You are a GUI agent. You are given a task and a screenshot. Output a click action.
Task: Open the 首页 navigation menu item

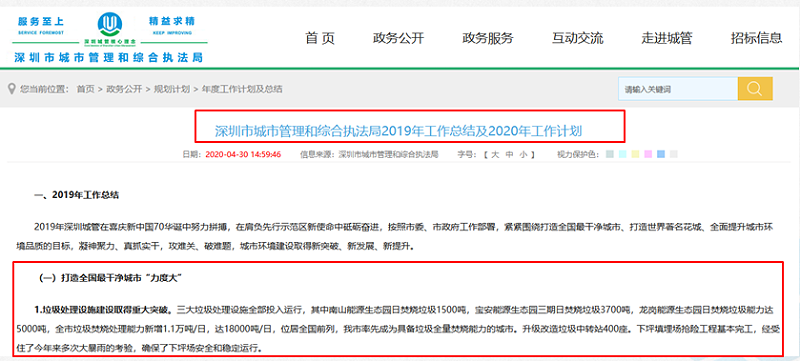tap(320, 38)
